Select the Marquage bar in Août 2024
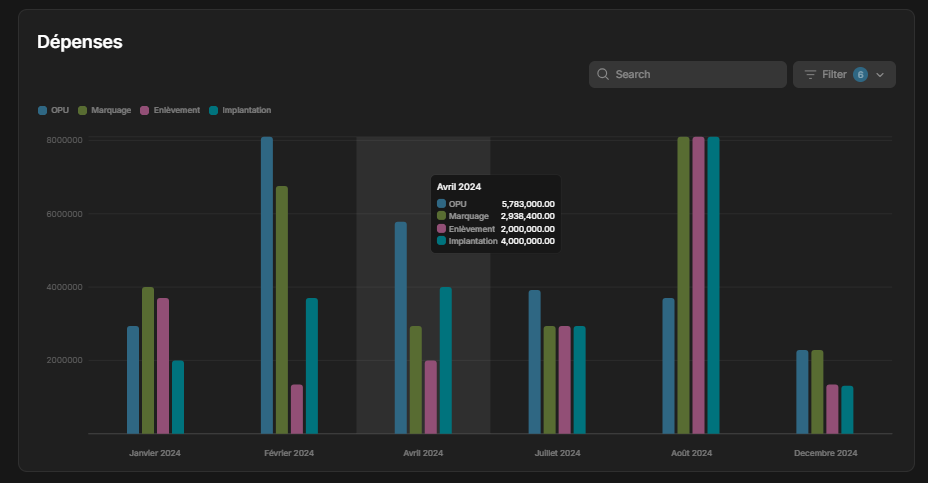This screenshot has height=483, width=928. [684, 285]
